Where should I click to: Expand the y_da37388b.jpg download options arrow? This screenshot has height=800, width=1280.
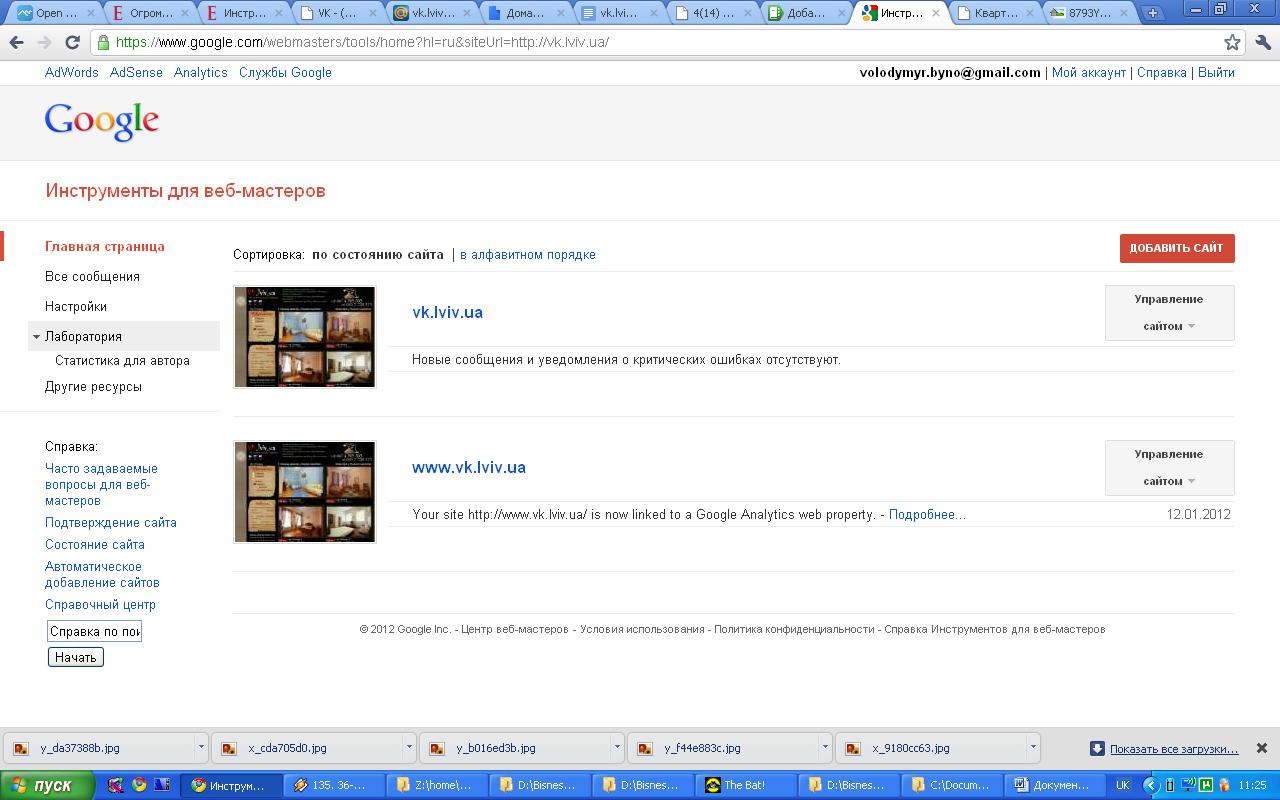coord(201,748)
